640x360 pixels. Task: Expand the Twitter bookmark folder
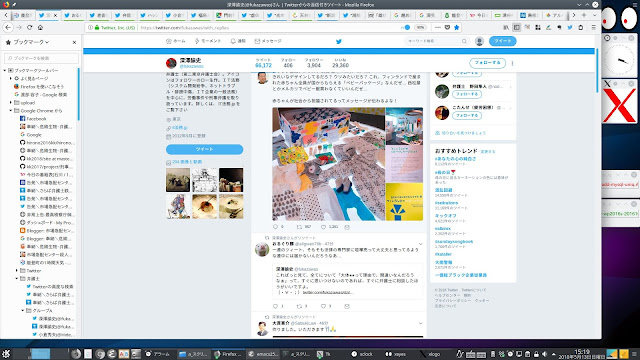pyautogui.click(x=17, y=271)
